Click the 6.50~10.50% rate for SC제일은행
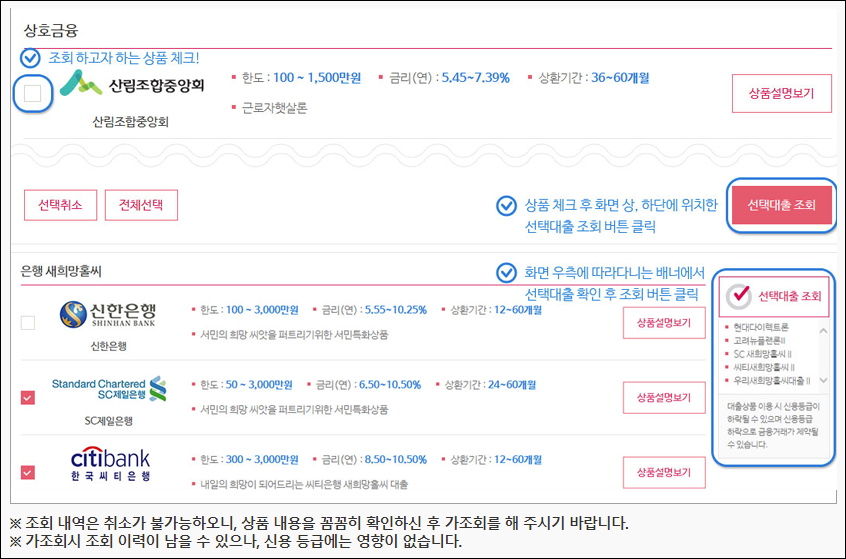 390,385
